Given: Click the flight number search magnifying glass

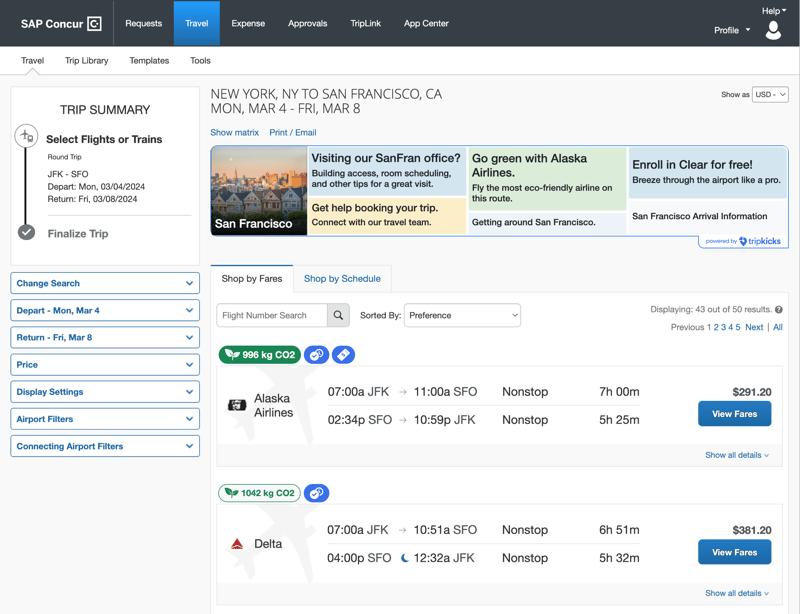Looking at the screenshot, I should pos(338,315).
